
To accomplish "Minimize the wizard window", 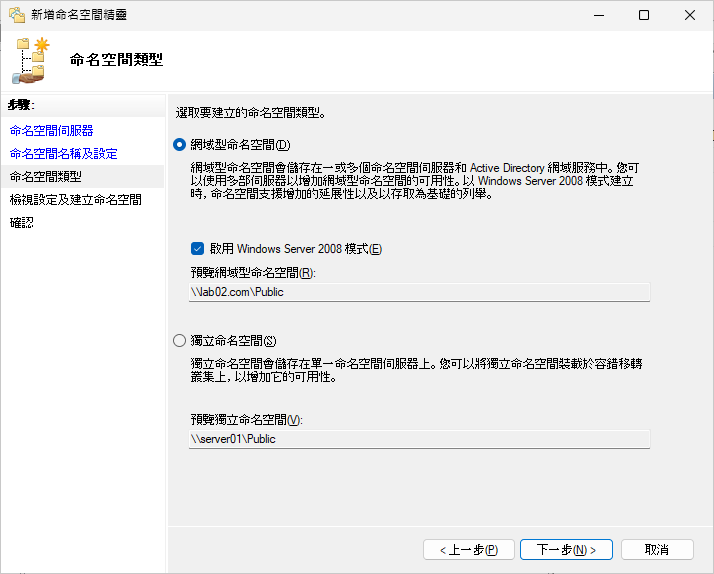I will [x=599, y=15].
